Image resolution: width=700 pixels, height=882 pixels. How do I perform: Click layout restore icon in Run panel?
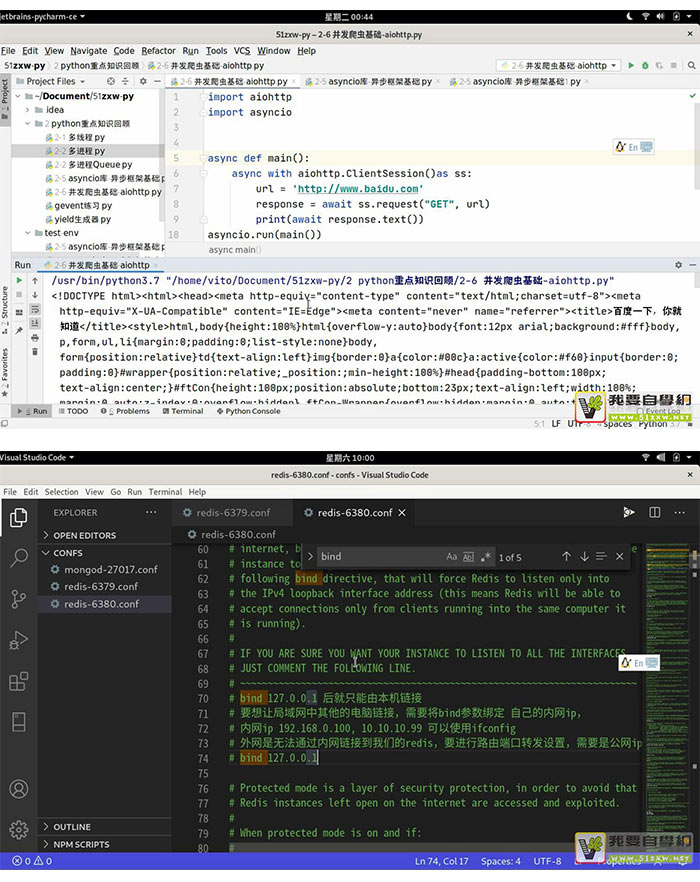(19, 312)
